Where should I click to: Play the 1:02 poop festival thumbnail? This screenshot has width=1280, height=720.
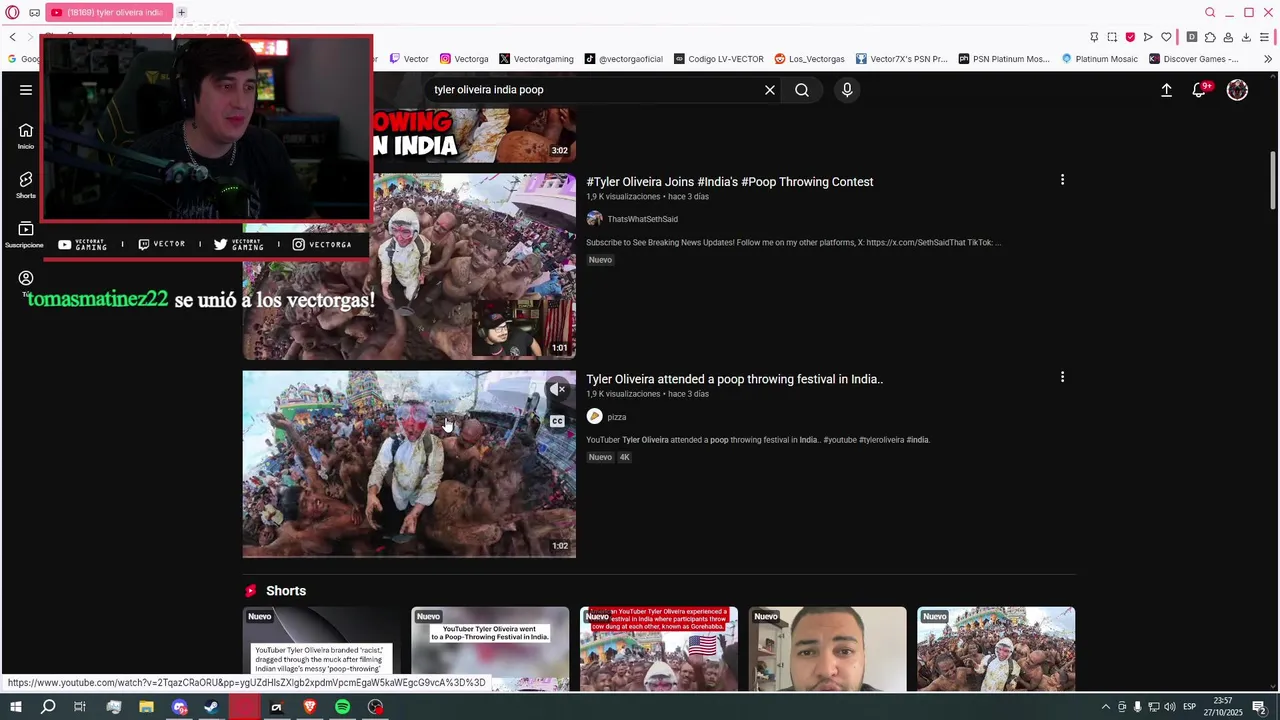(x=409, y=464)
